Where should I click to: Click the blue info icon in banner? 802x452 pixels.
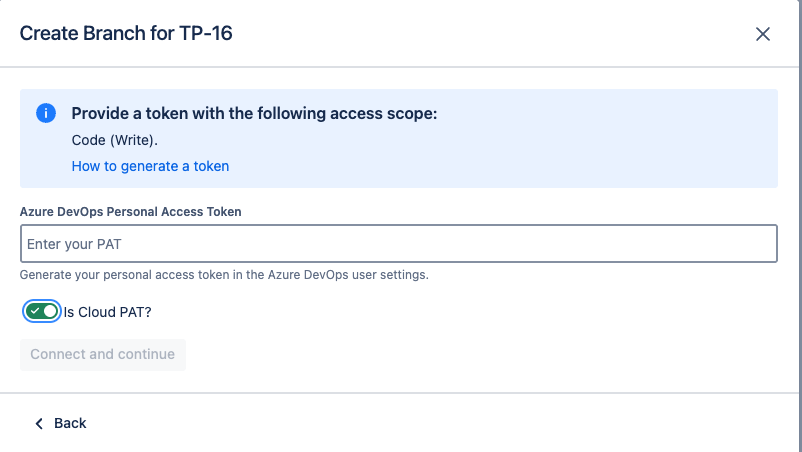coord(46,114)
